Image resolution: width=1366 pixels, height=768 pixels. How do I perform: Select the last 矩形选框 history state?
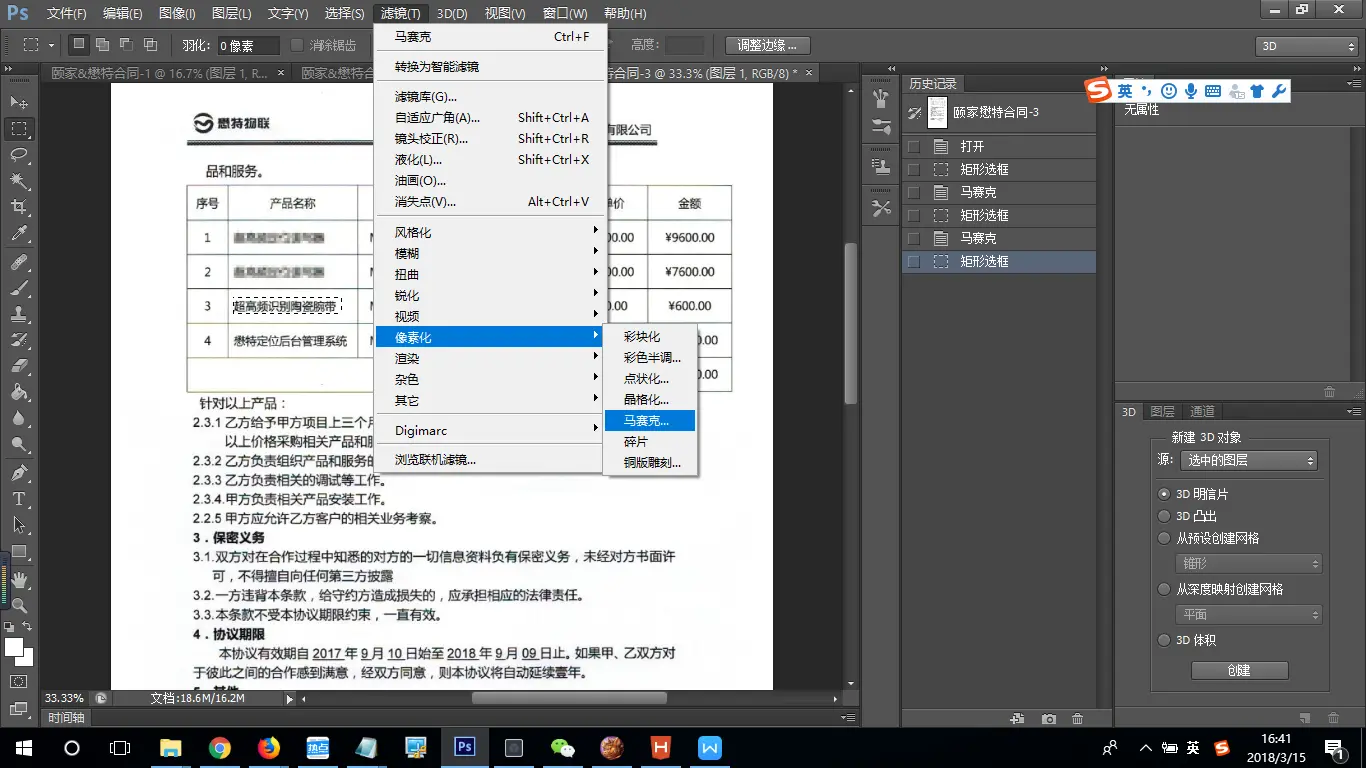999,261
